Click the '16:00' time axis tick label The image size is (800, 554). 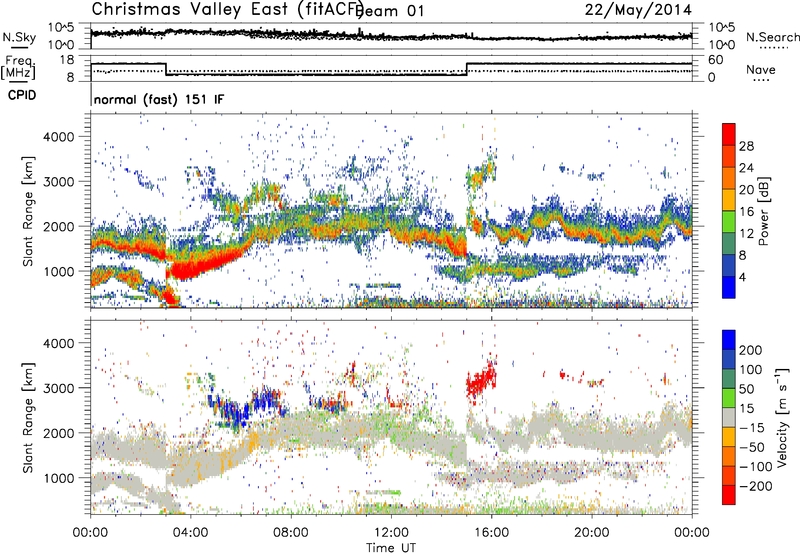coord(491,533)
